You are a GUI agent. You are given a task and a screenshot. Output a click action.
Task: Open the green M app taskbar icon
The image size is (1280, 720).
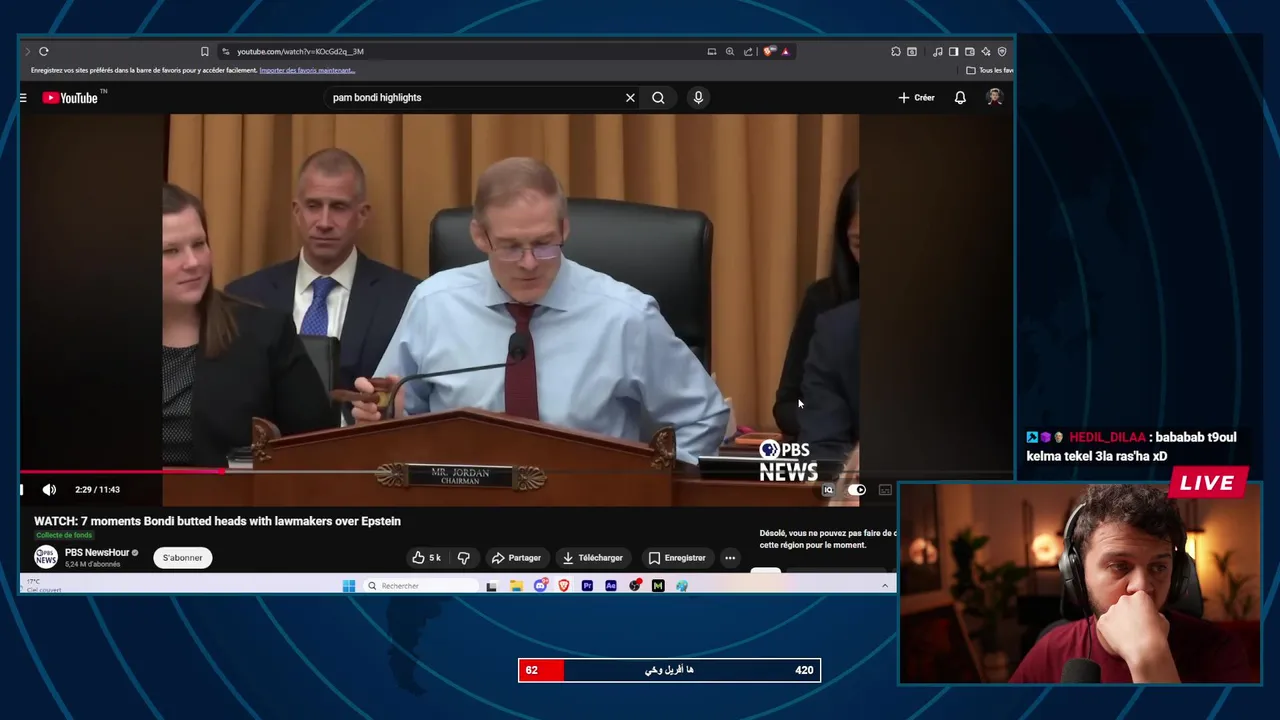pyautogui.click(x=658, y=586)
